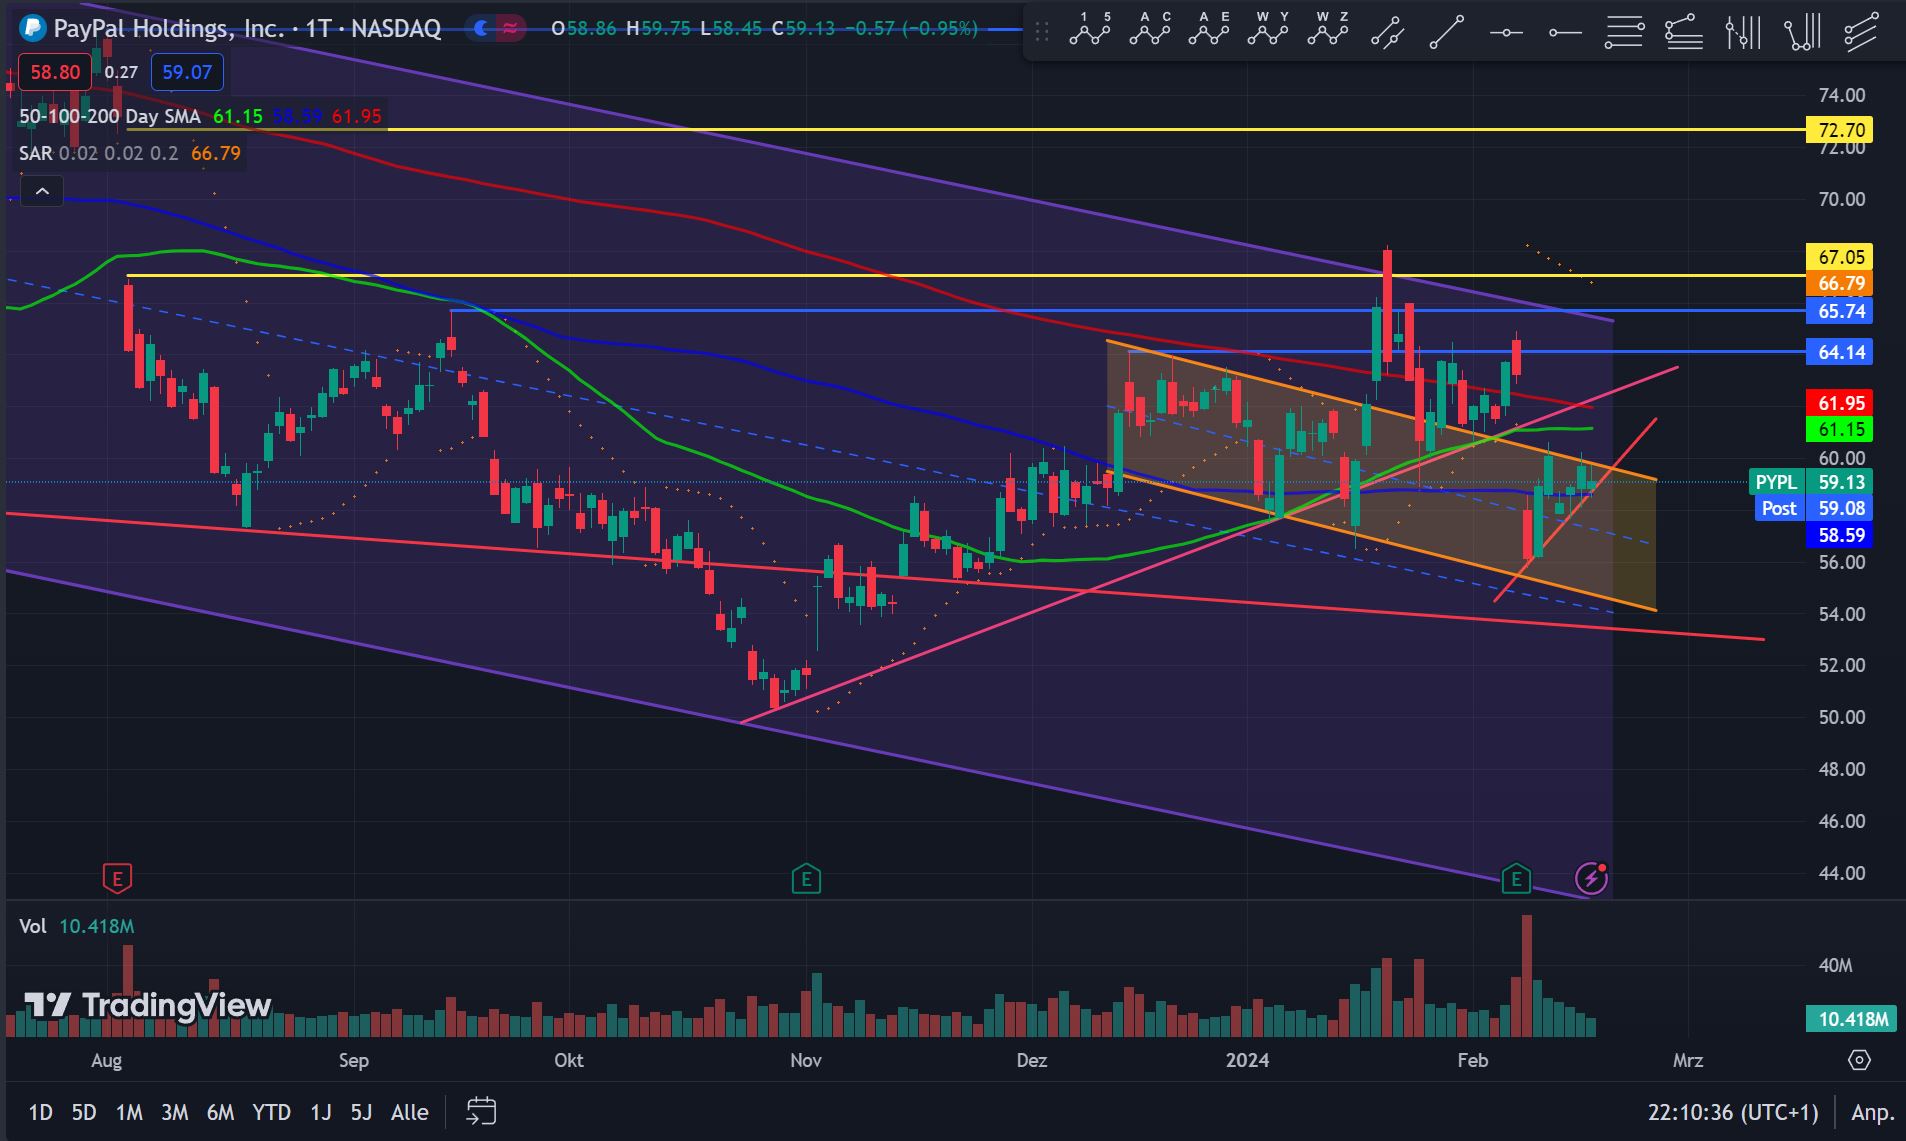This screenshot has width=1906, height=1141.
Task: Select the horizontal ray drawing tool
Action: (x=1565, y=33)
